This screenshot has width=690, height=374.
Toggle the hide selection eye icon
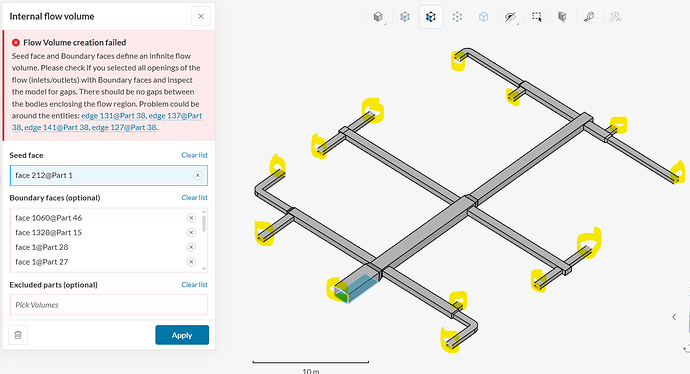point(510,17)
